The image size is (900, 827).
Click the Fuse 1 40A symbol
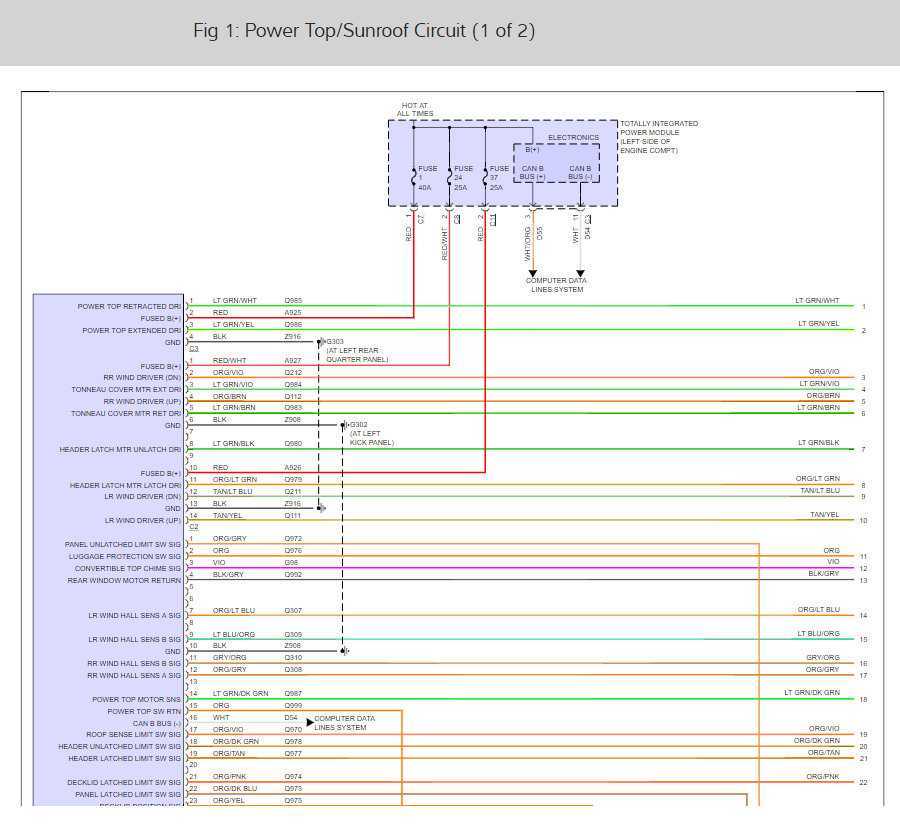pyautogui.click(x=414, y=177)
